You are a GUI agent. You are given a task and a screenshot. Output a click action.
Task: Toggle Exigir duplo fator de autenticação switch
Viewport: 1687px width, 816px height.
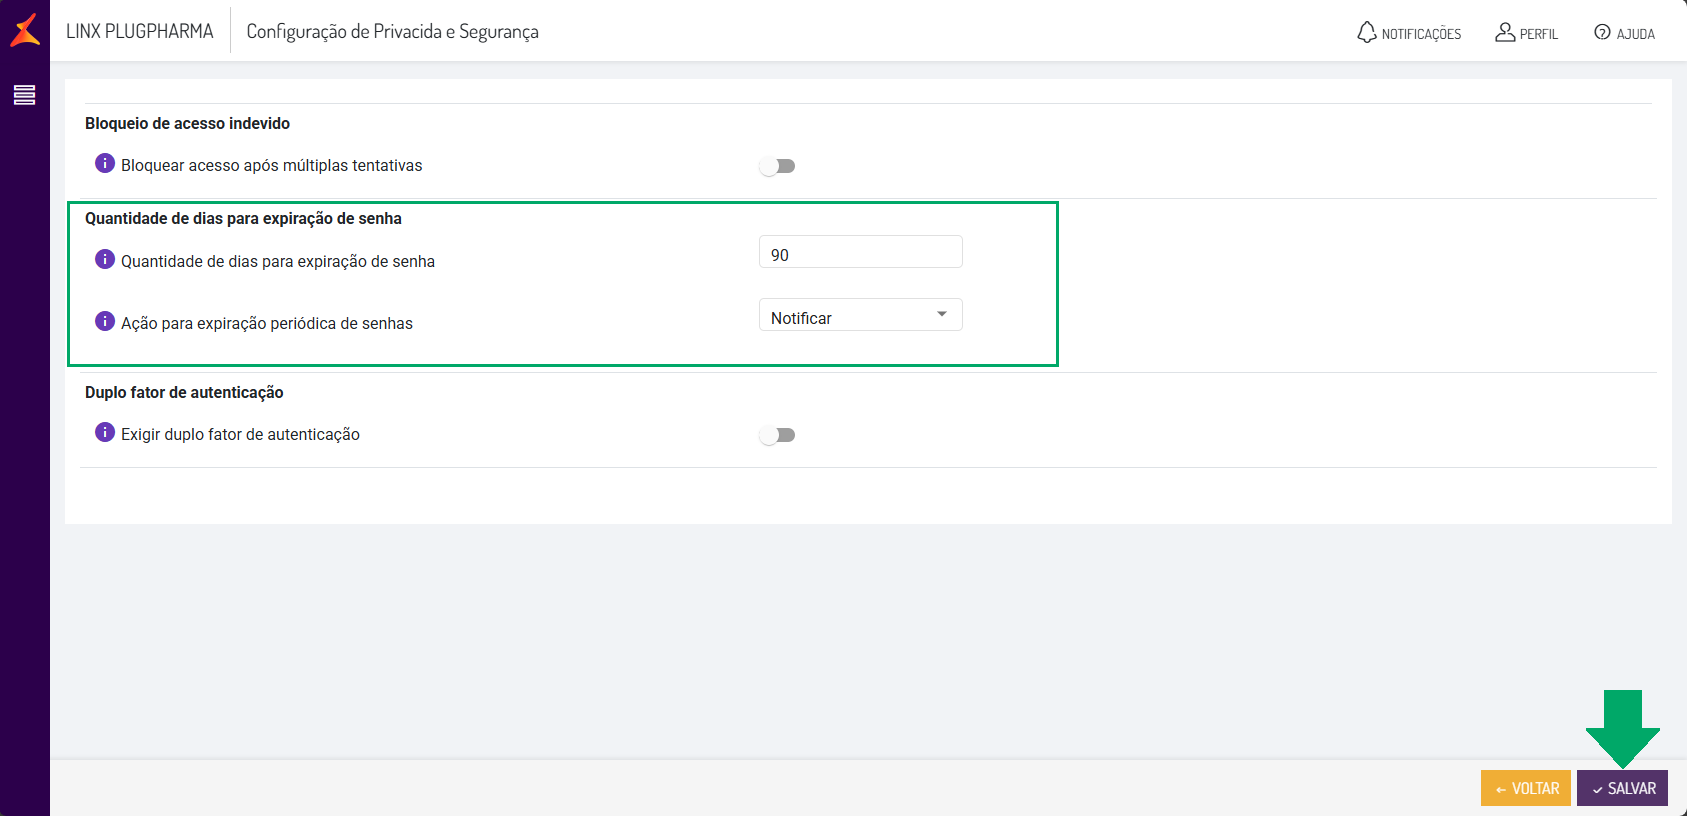click(x=777, y=435)
